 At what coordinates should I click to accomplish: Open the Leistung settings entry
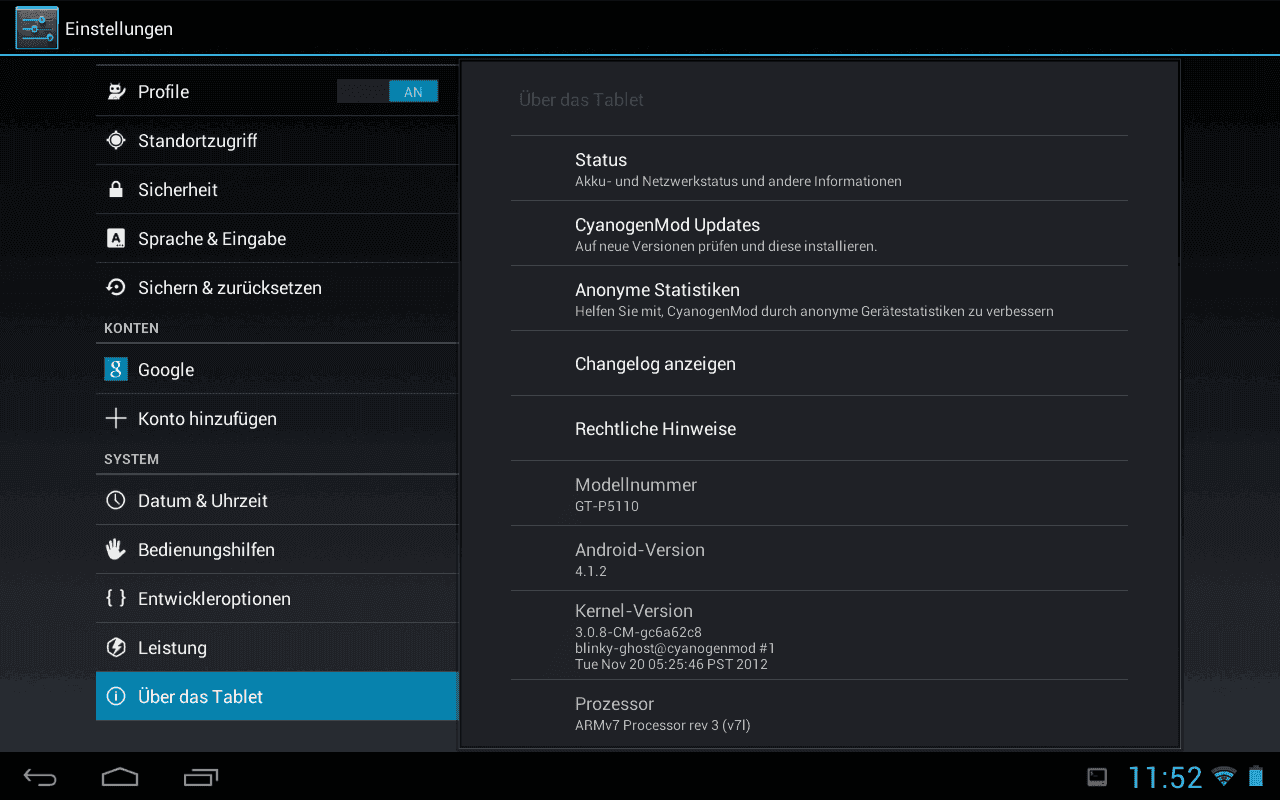coord(277,648)
